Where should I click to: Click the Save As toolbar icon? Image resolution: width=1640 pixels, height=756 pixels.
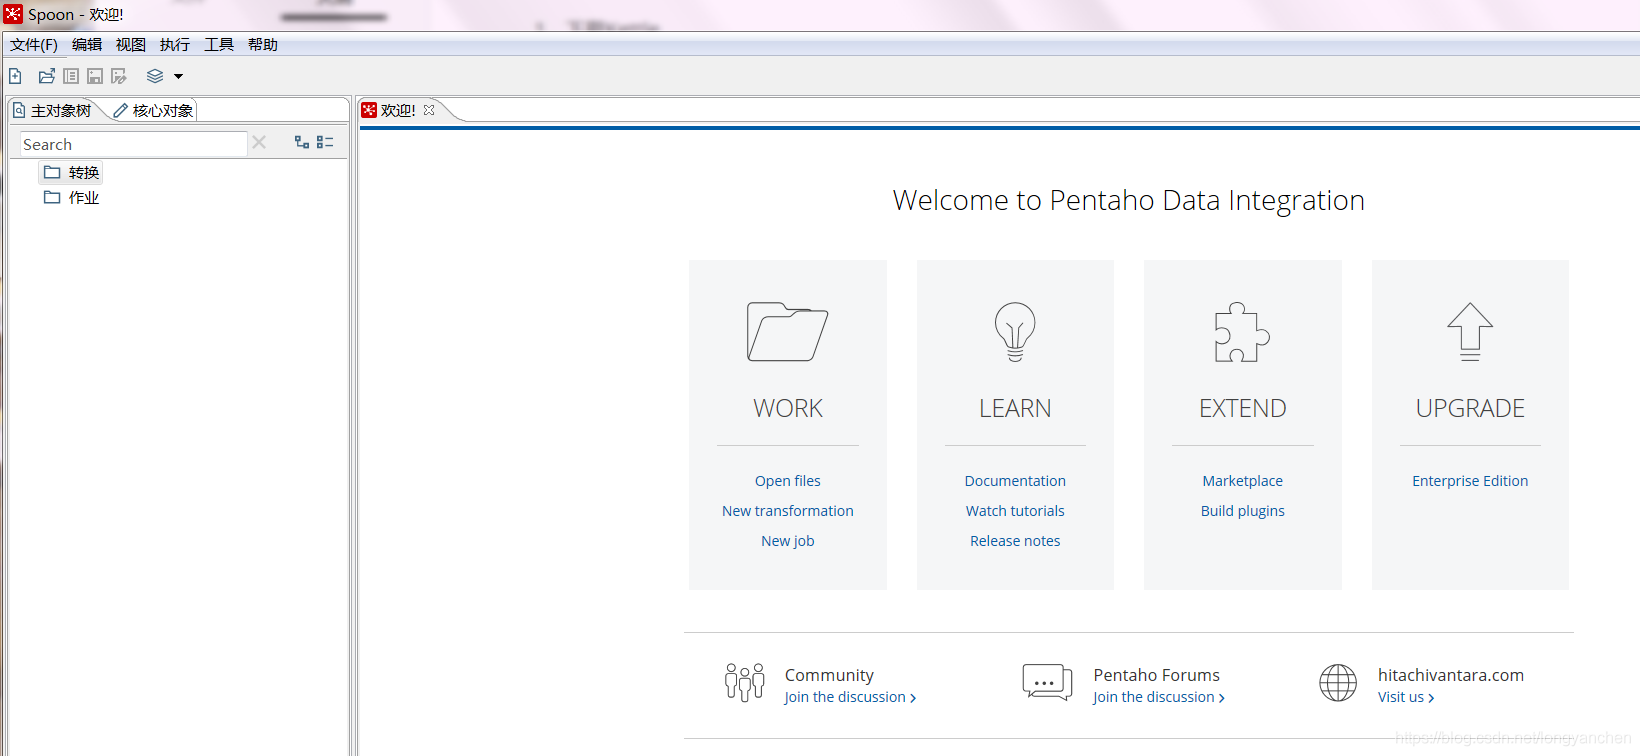pos(119,76)
